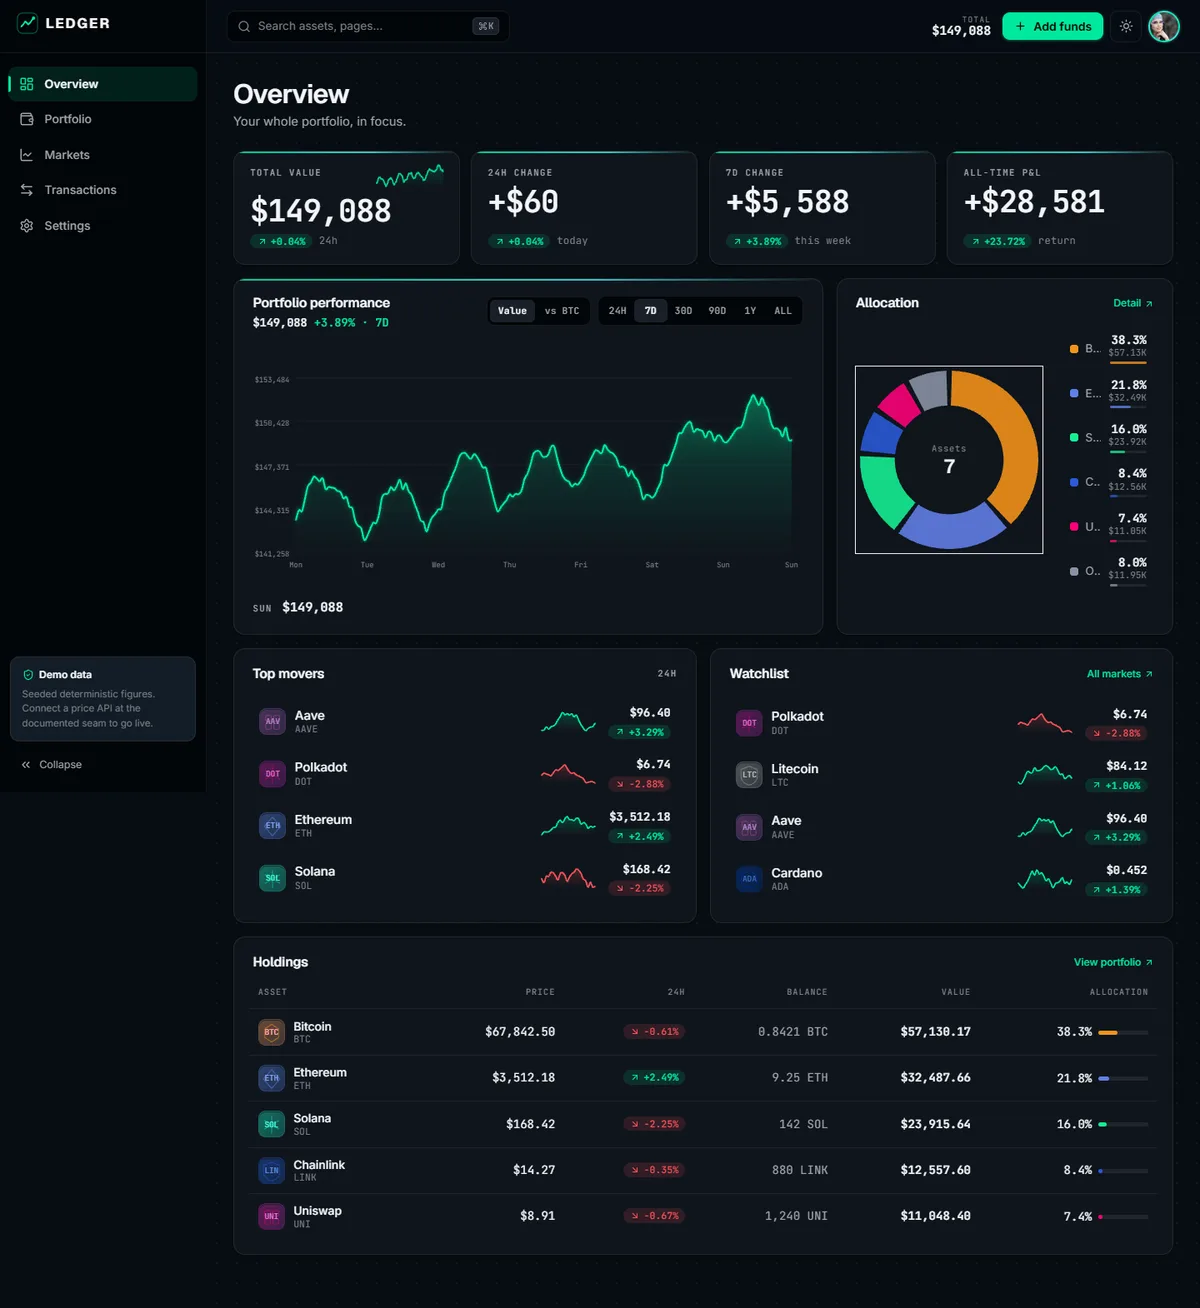The image size is (1200, 1308).
Task: Click the Ethereum allocation bar in Holdings
Action: tap(1123, 1078)
